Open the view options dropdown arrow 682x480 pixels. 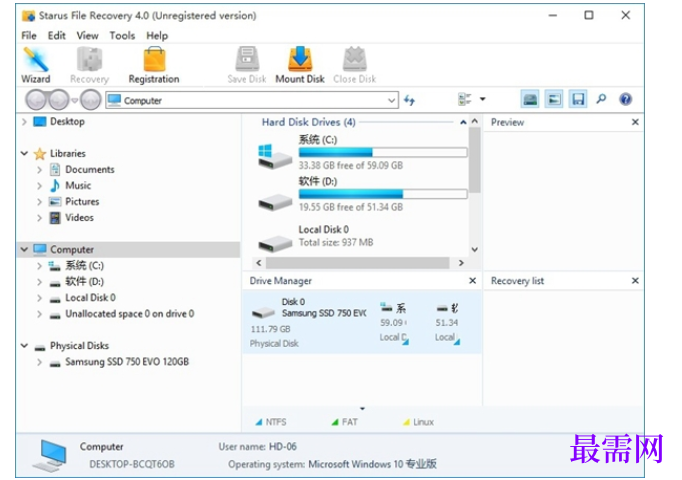point(482,99)
